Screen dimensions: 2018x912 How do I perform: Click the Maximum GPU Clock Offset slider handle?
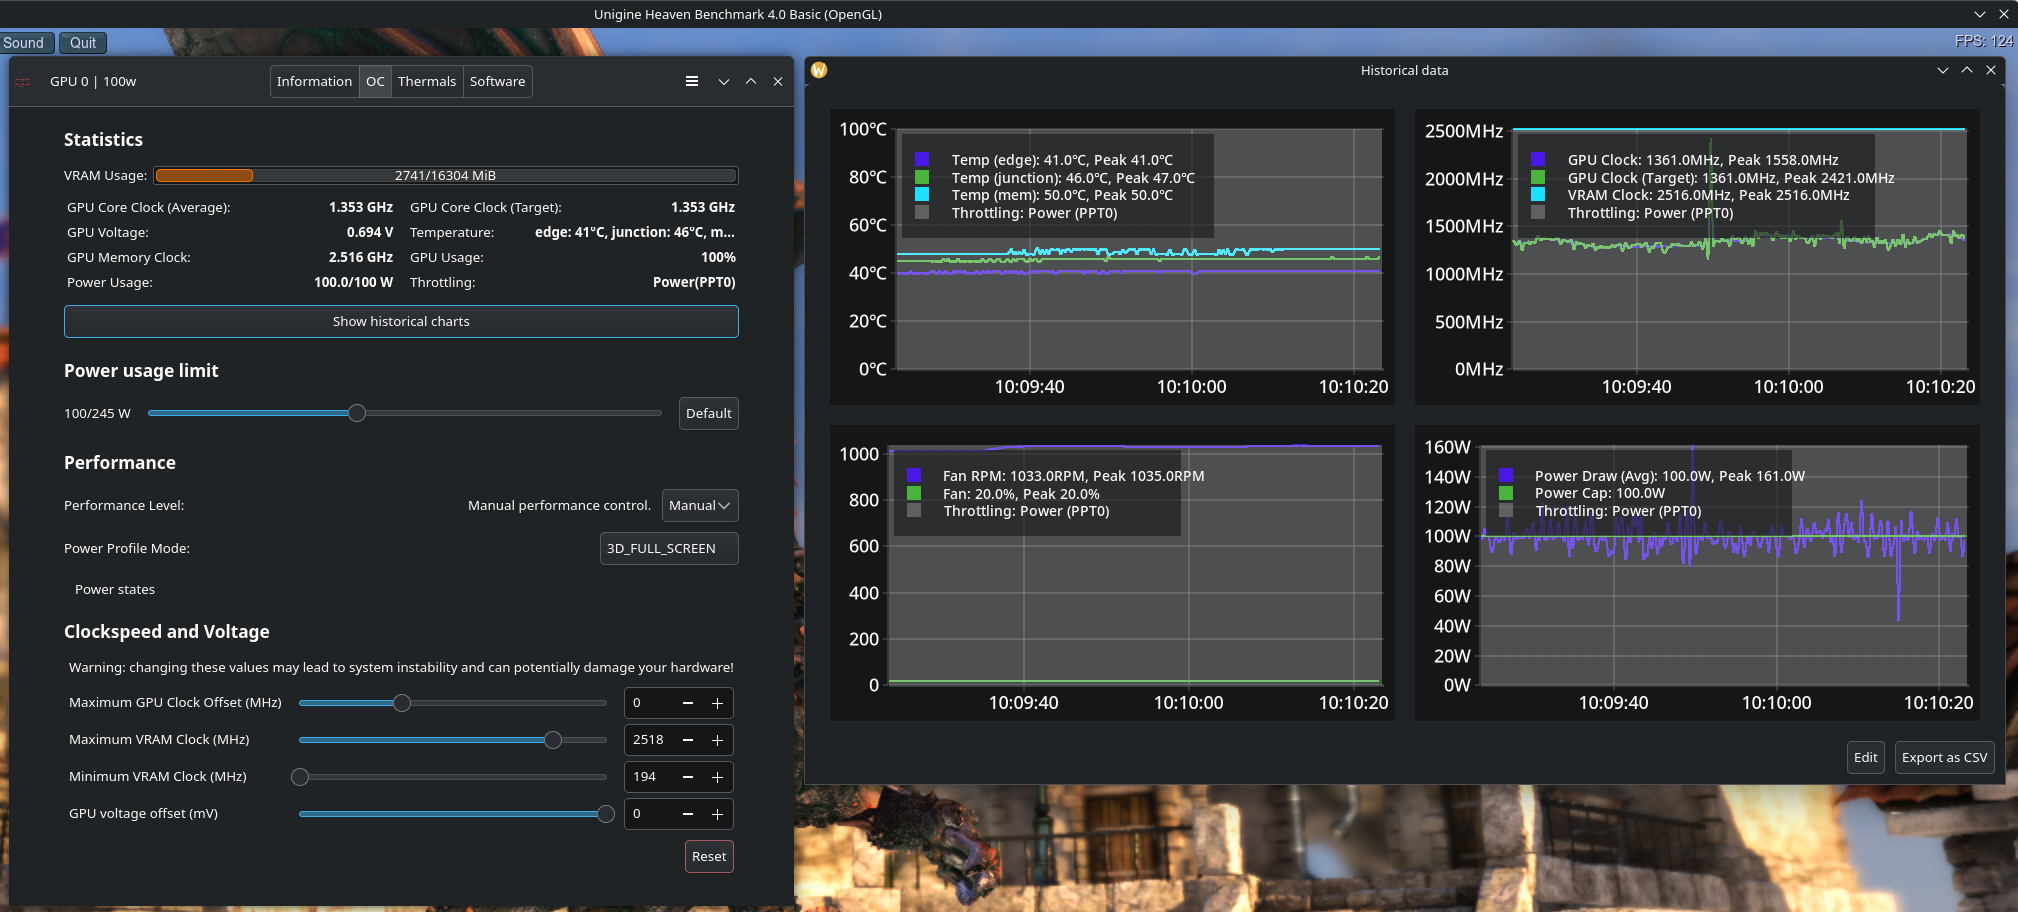point(402,703)
